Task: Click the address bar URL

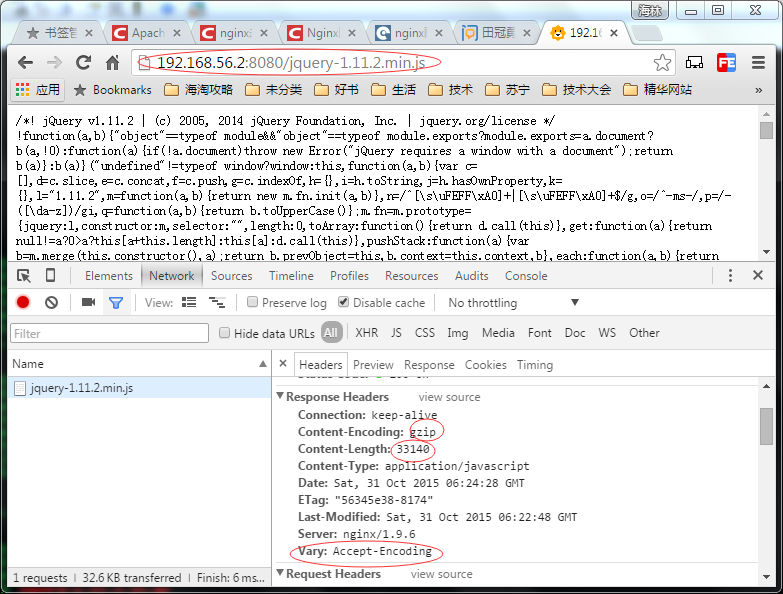Action: 291,63
